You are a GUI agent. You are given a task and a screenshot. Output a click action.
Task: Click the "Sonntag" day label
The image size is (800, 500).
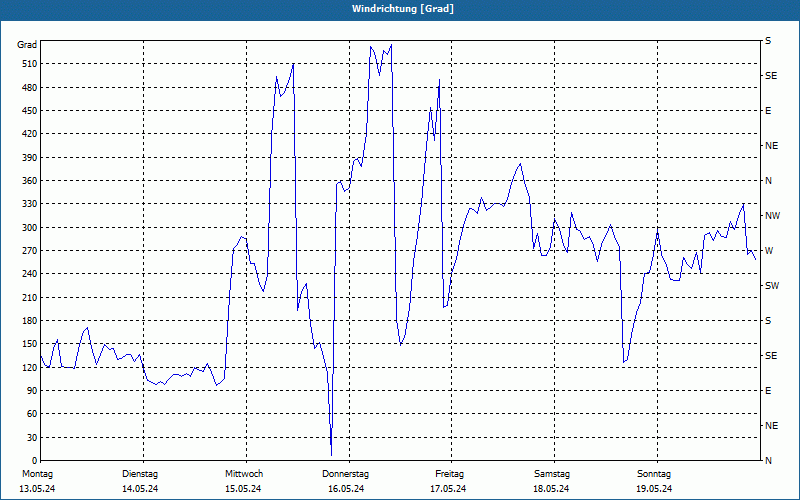tap(654, 474)
